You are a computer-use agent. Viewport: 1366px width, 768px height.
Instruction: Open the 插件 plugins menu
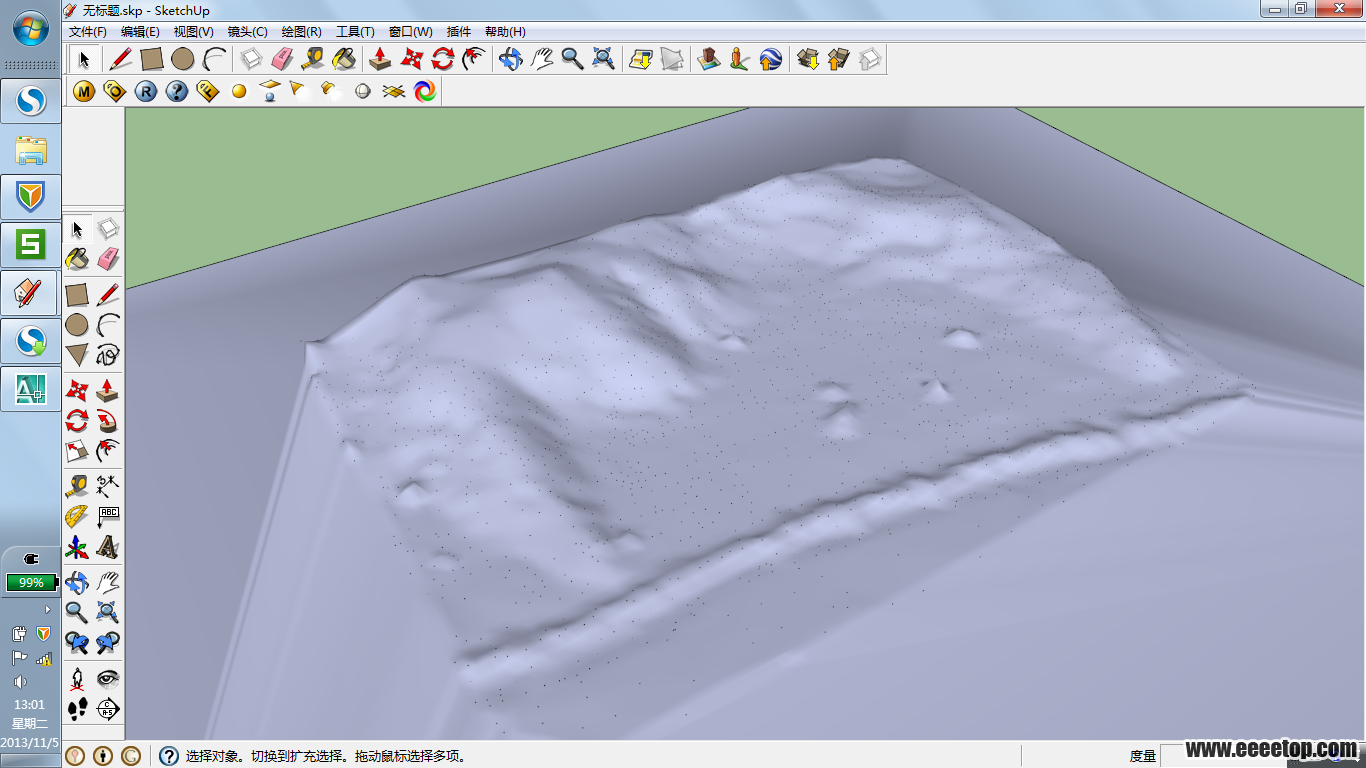point(459,32)
